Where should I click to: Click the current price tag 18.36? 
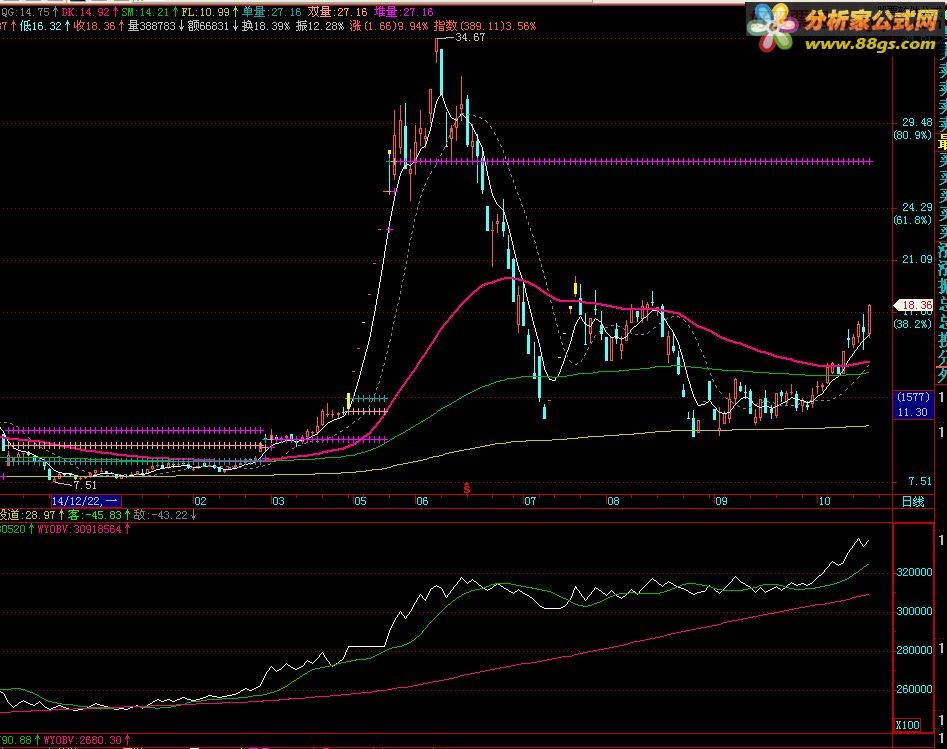(x=914, y=305)
